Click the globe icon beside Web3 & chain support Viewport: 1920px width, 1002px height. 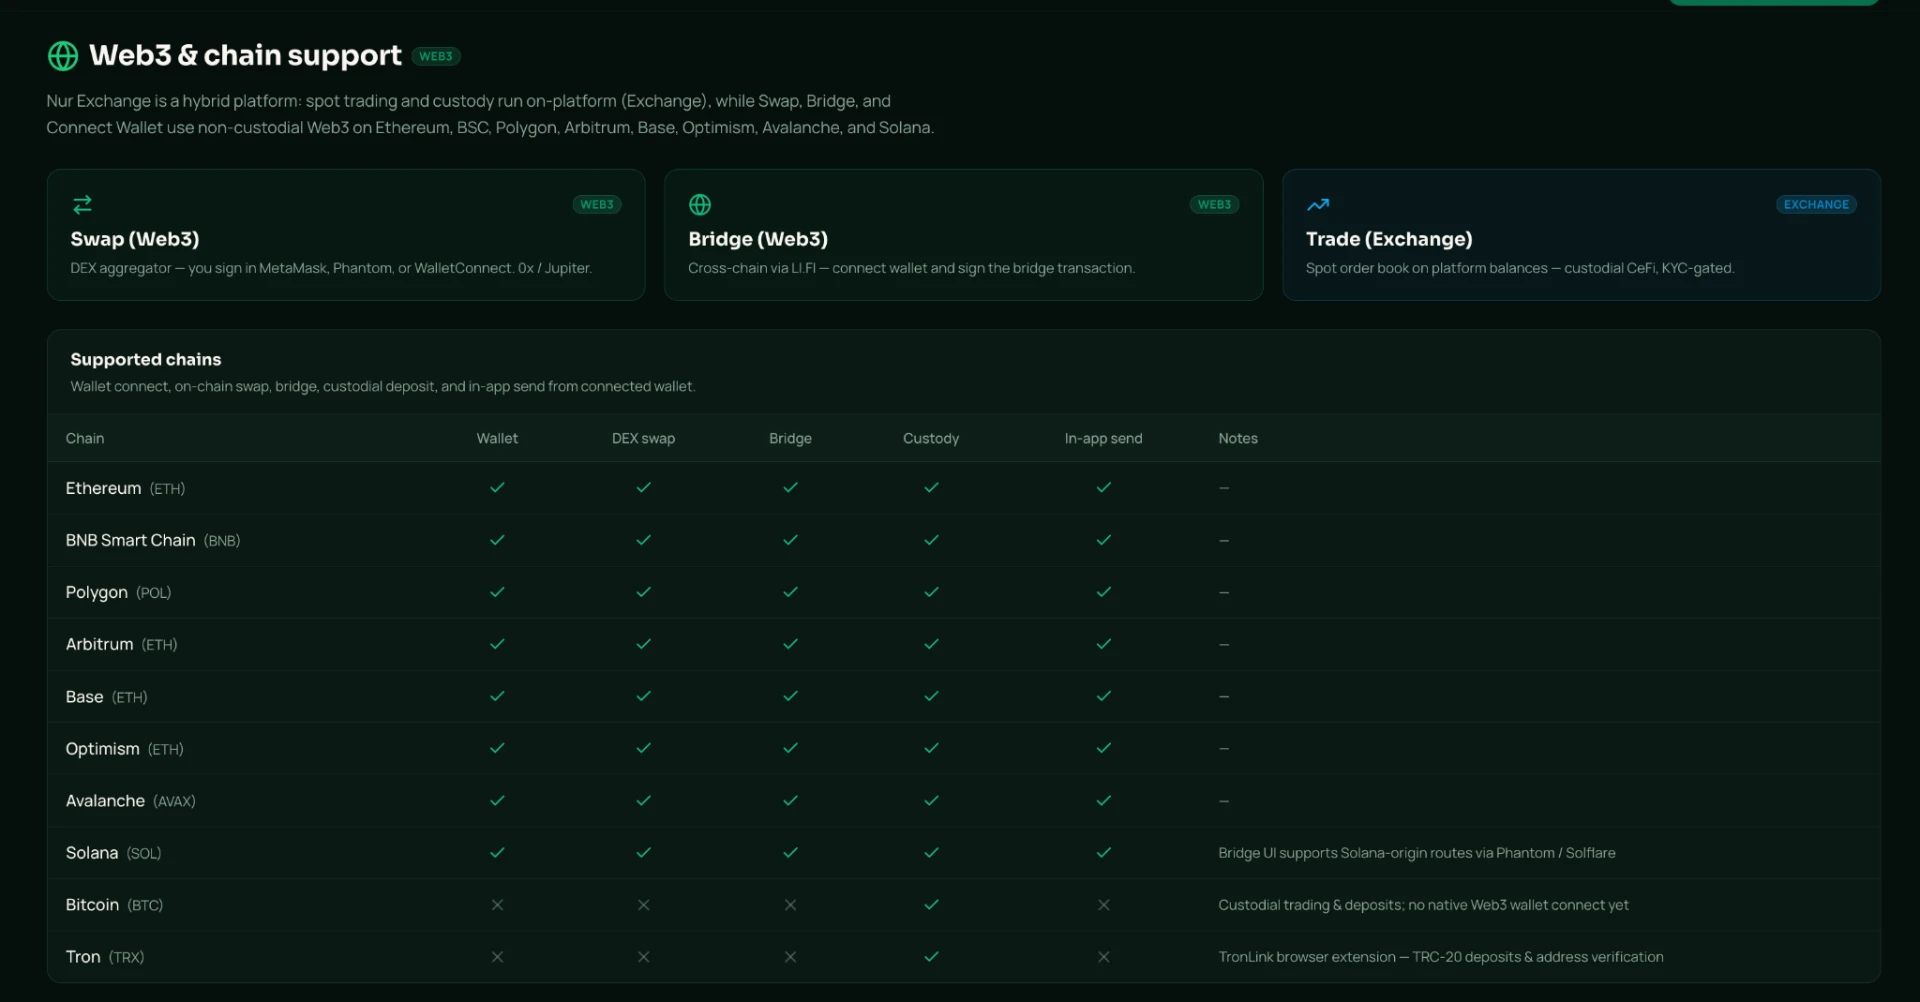point(63,56)
